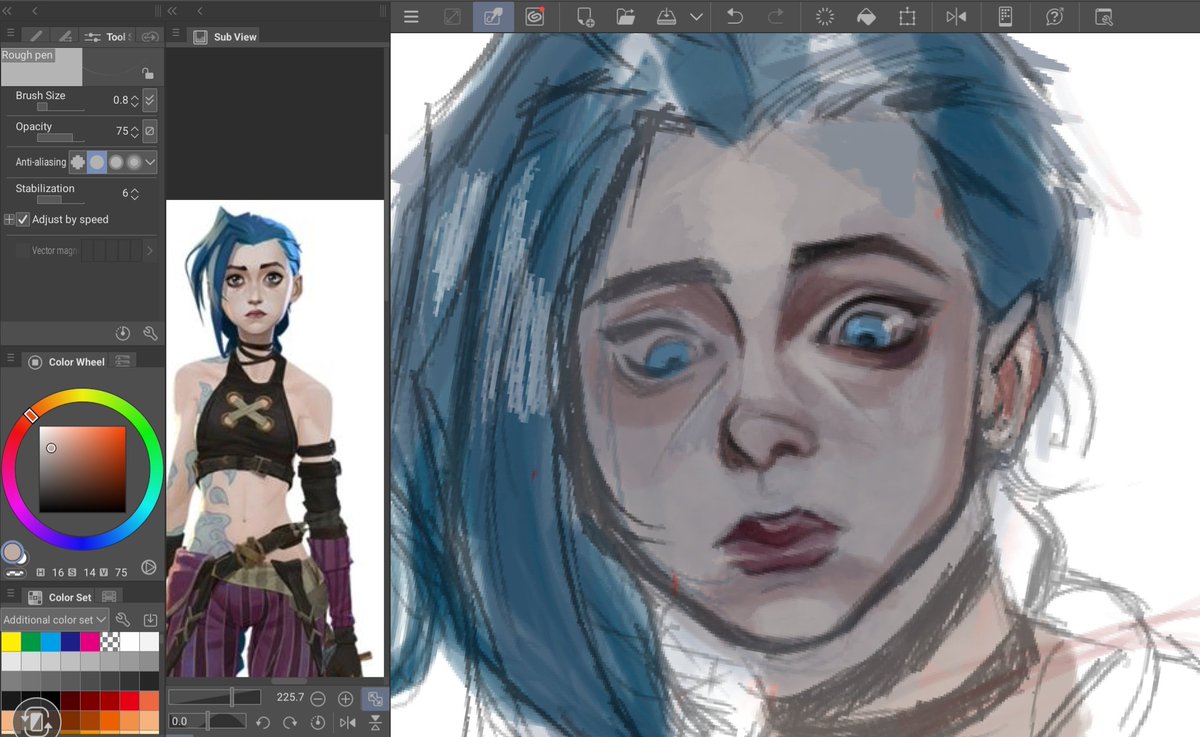Expand the save options dropdown arrow
The height and width of the screenshot is (737, 1200).
point(697,17)
